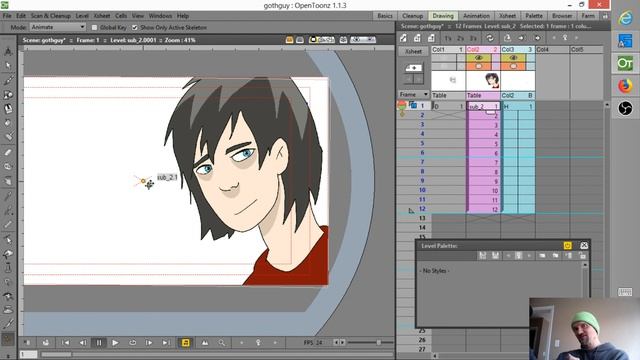Viewport: 640px width, 360px height.
Task: Click the OBS Studio taskbar icon
Action: pos(625,108)
